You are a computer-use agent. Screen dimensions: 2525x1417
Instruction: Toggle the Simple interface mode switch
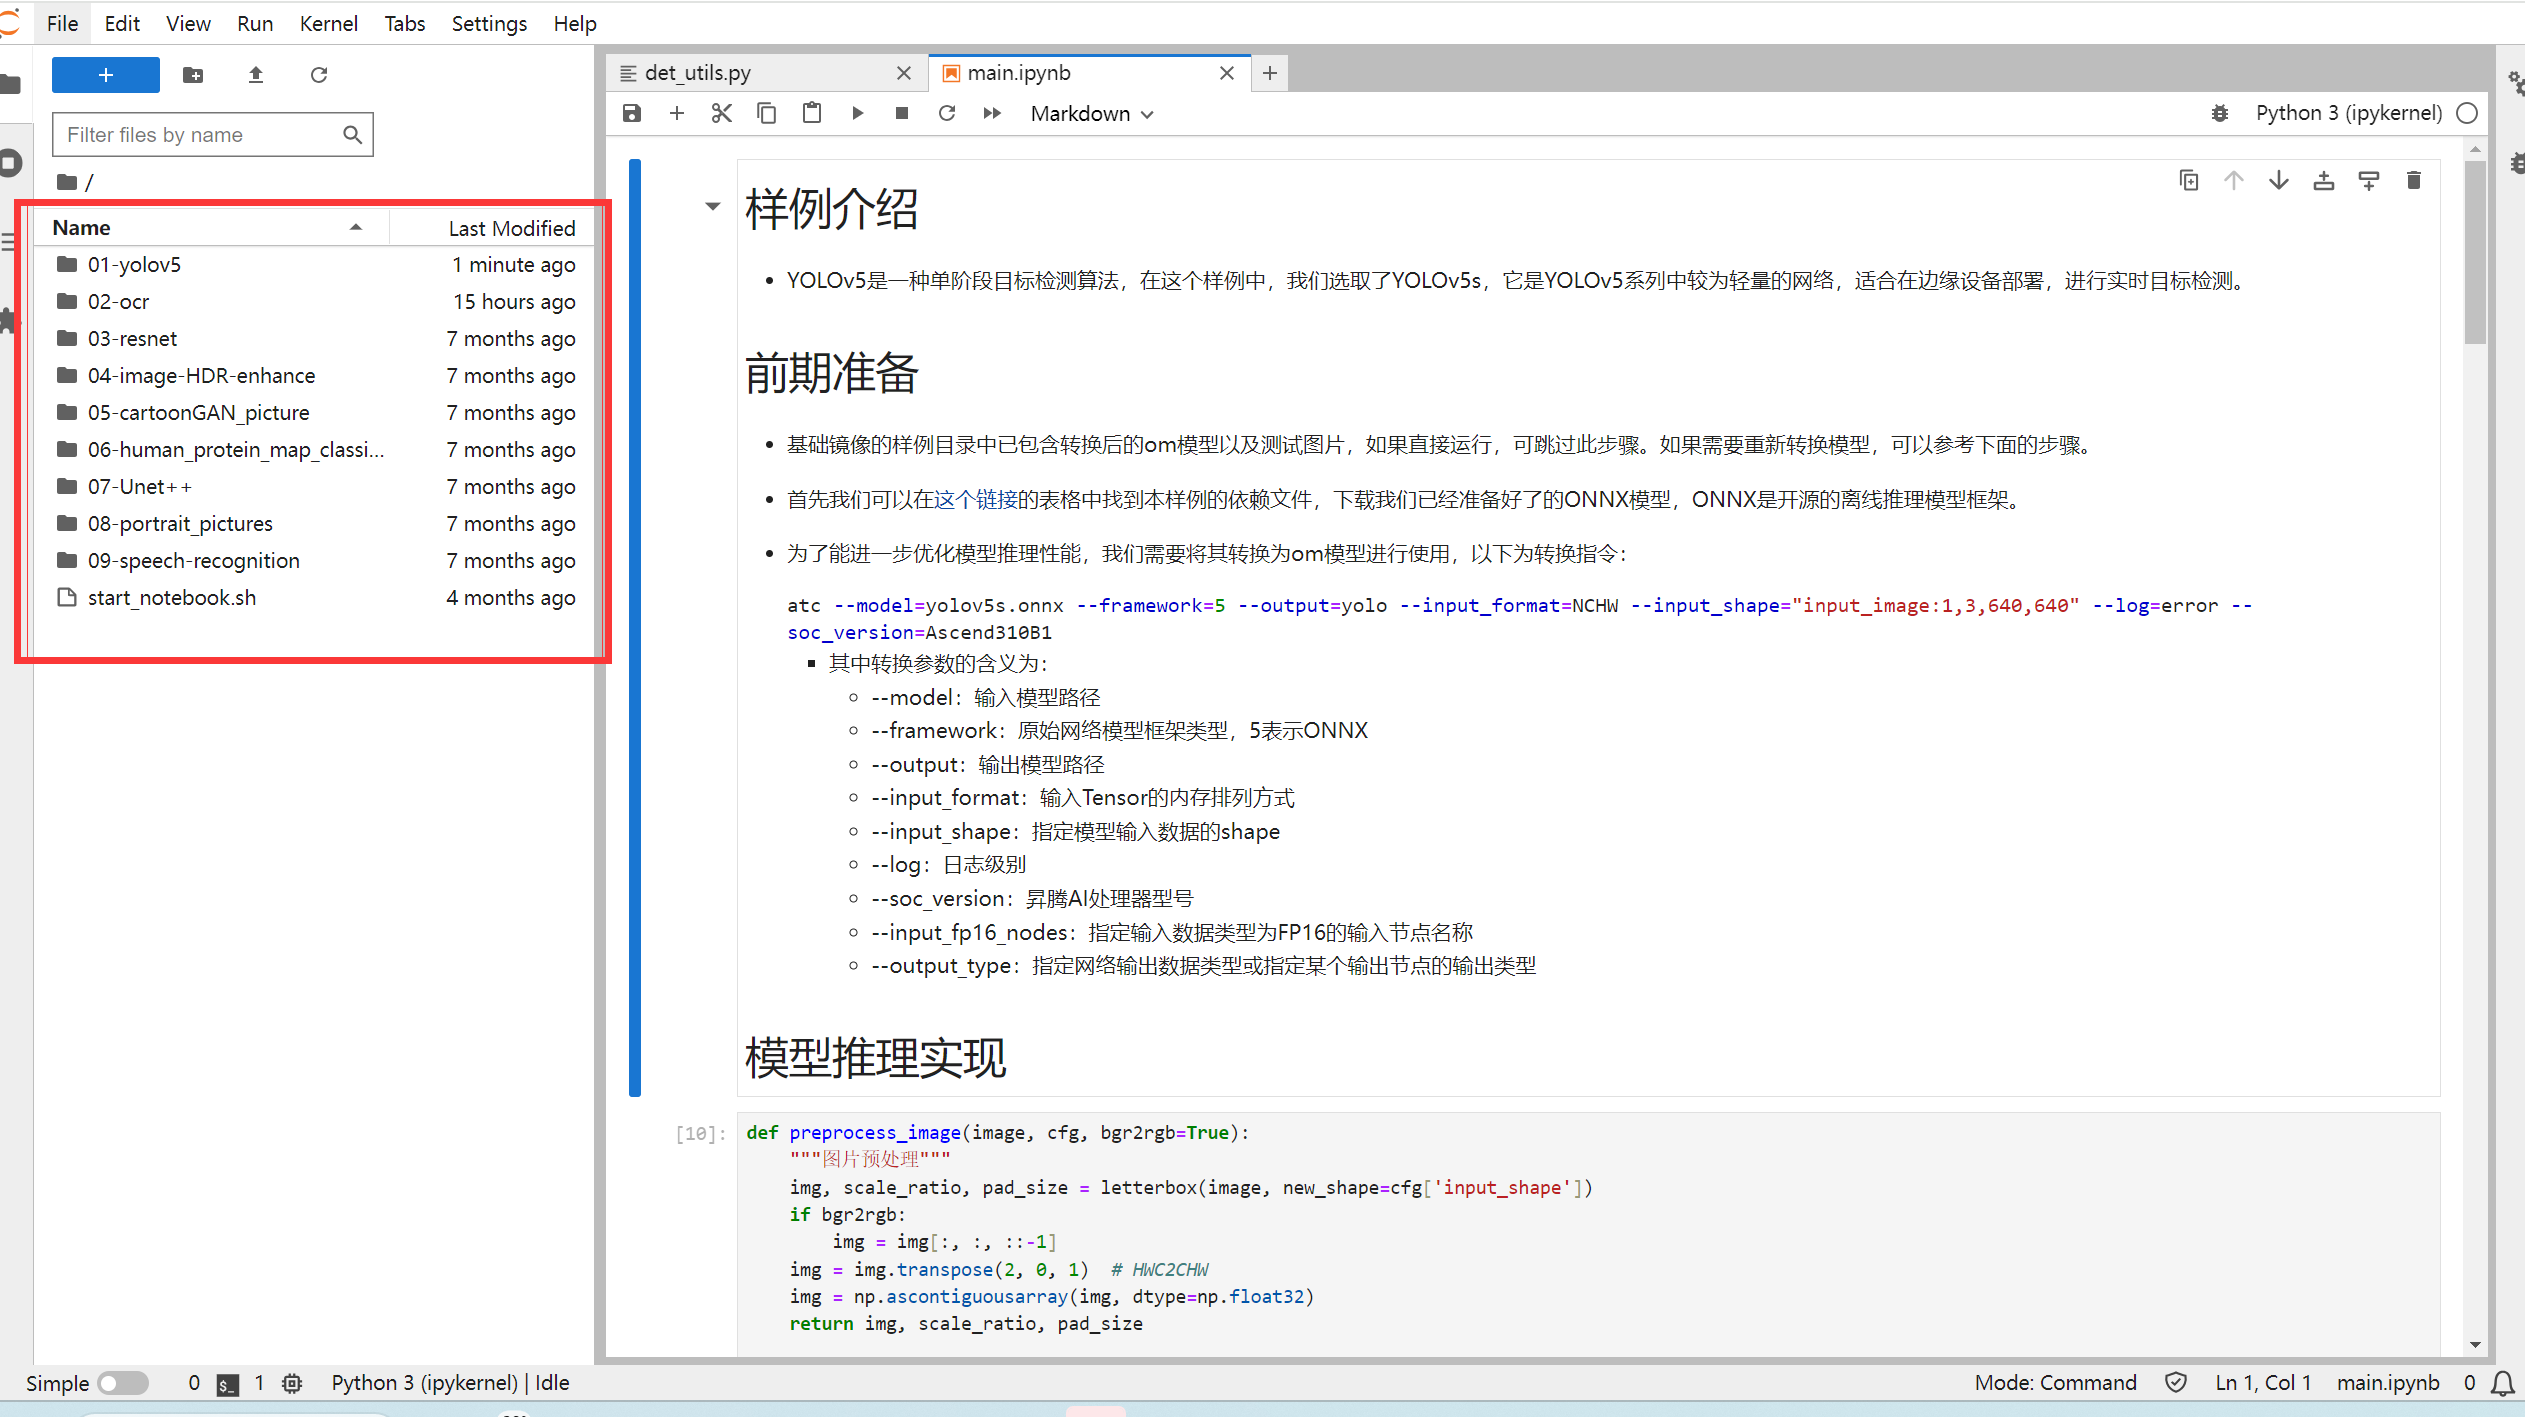tap(123, 1382)
